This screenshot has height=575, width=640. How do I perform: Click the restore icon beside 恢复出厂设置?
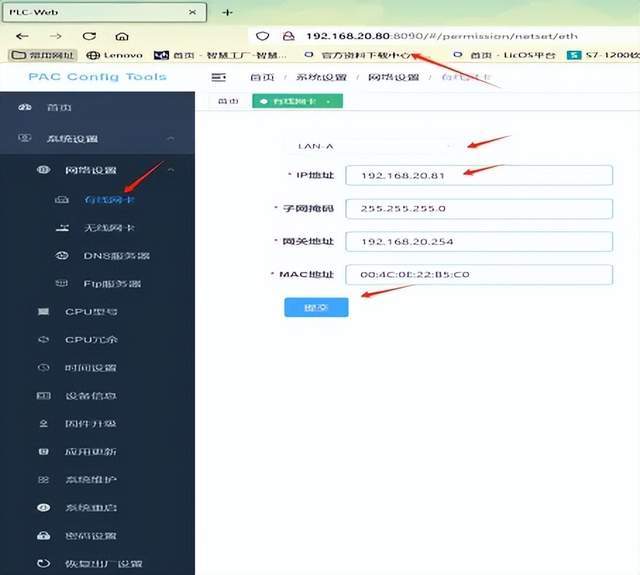tap(43, 564)
